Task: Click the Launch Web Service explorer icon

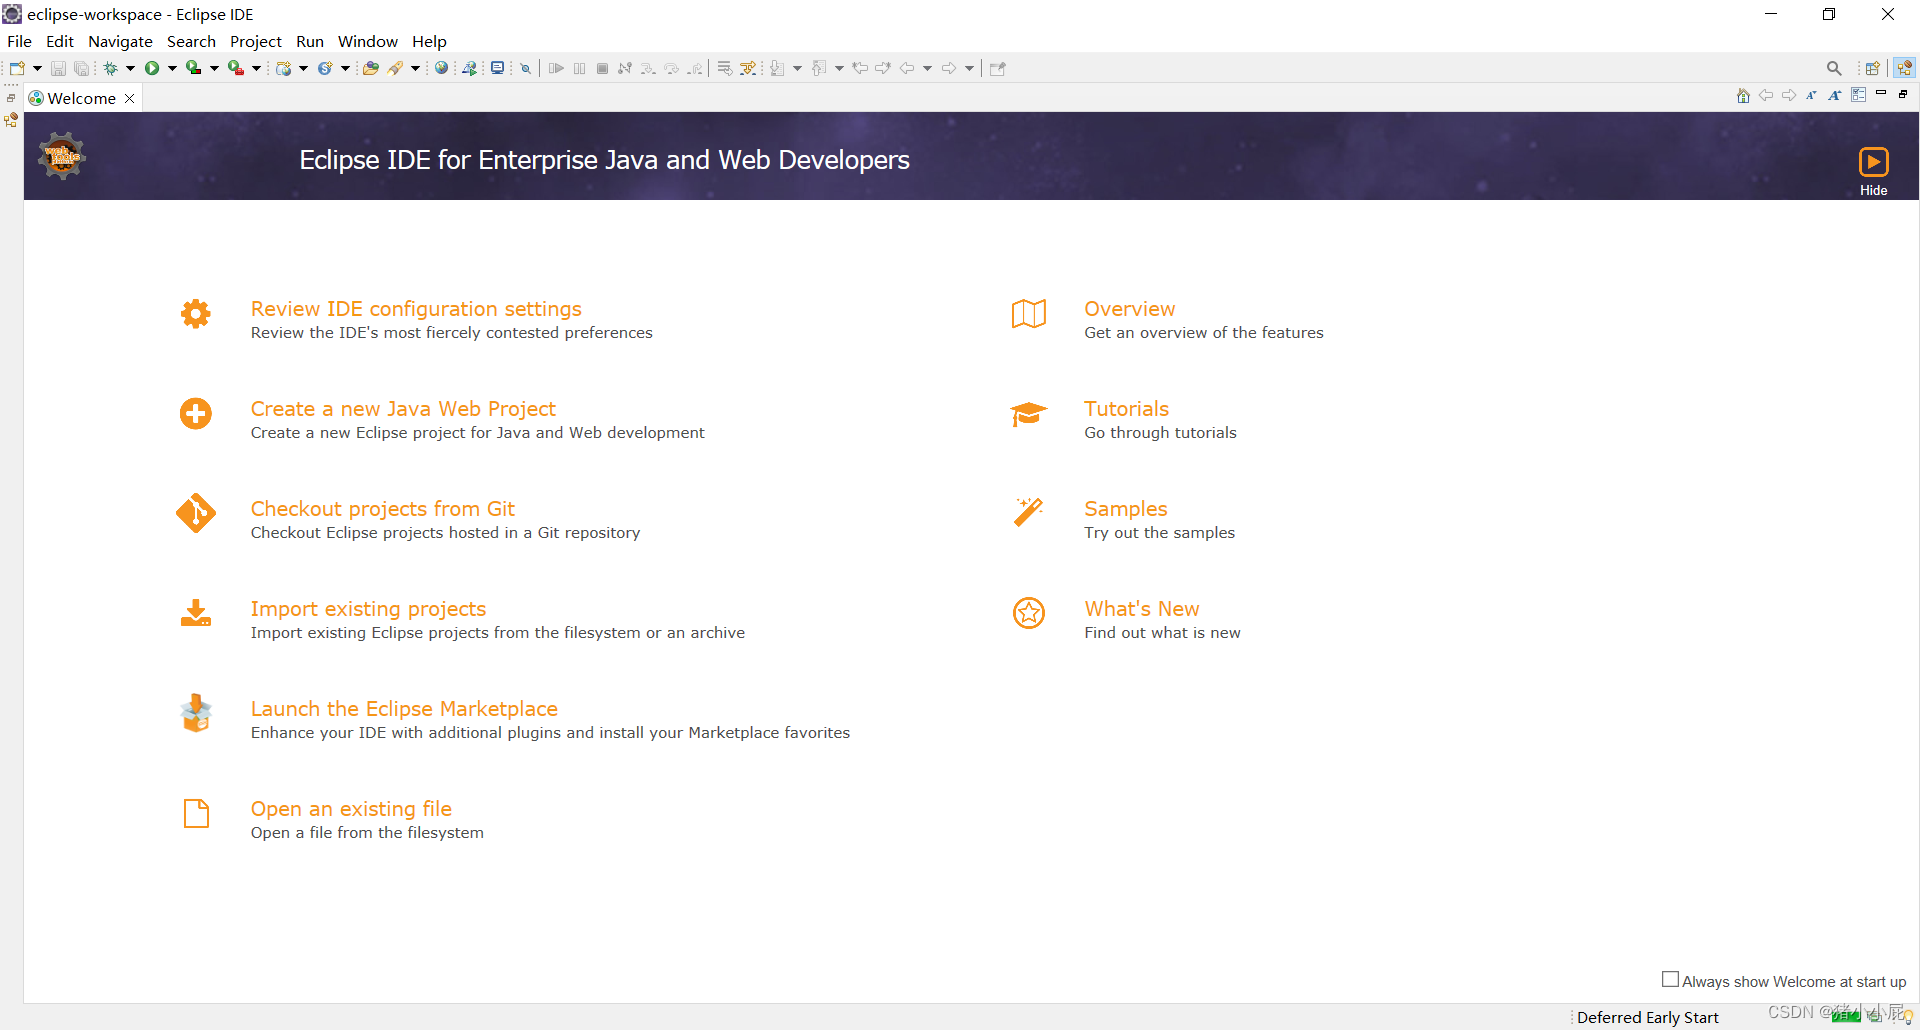Action: tap(469, 68)
